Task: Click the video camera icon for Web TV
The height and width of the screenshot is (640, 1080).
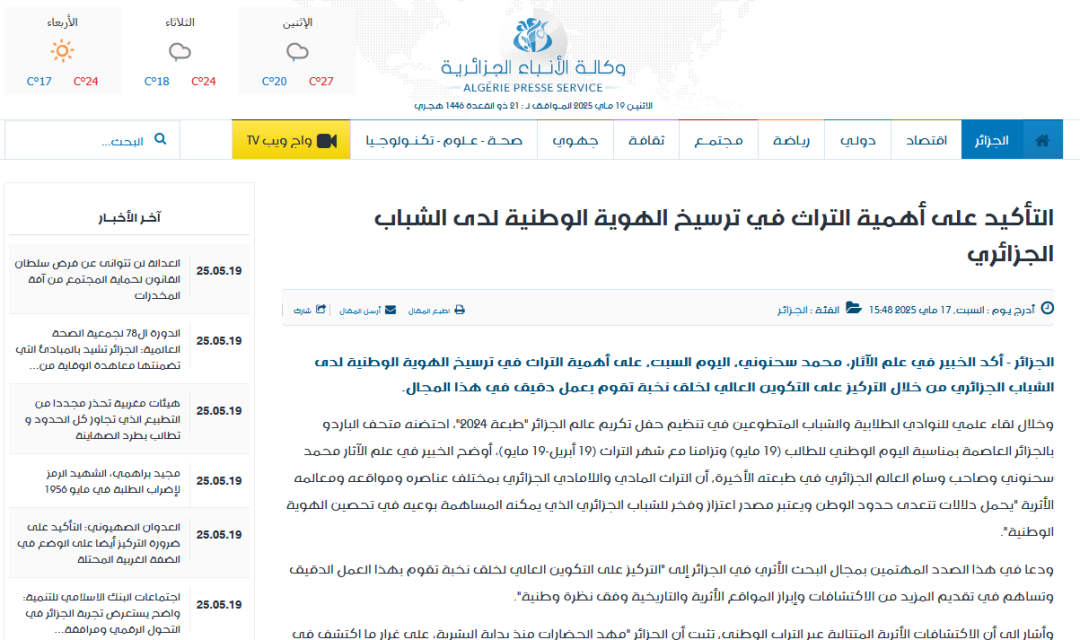Action: coord(326,140)
